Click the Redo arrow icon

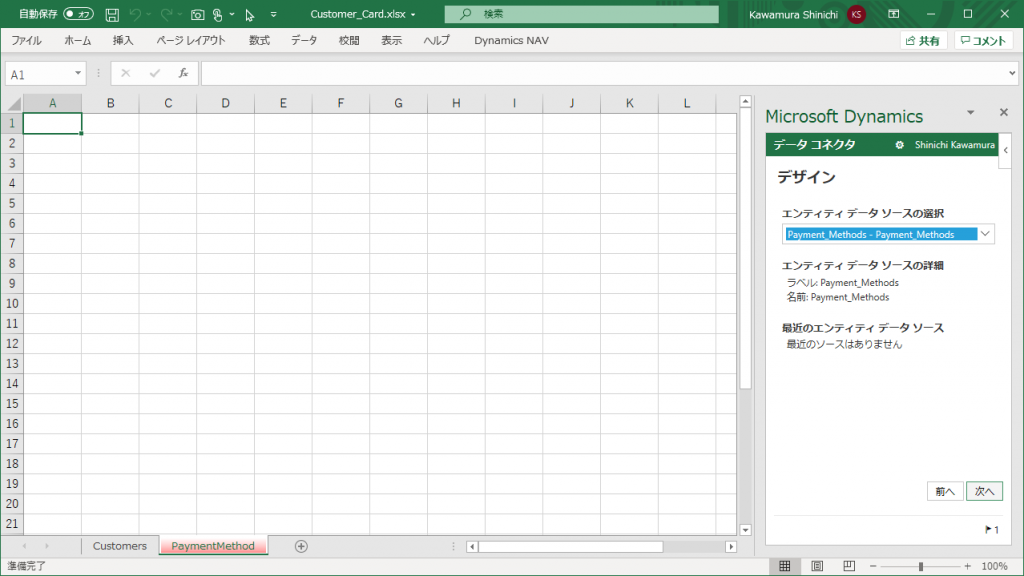(166, 14)
